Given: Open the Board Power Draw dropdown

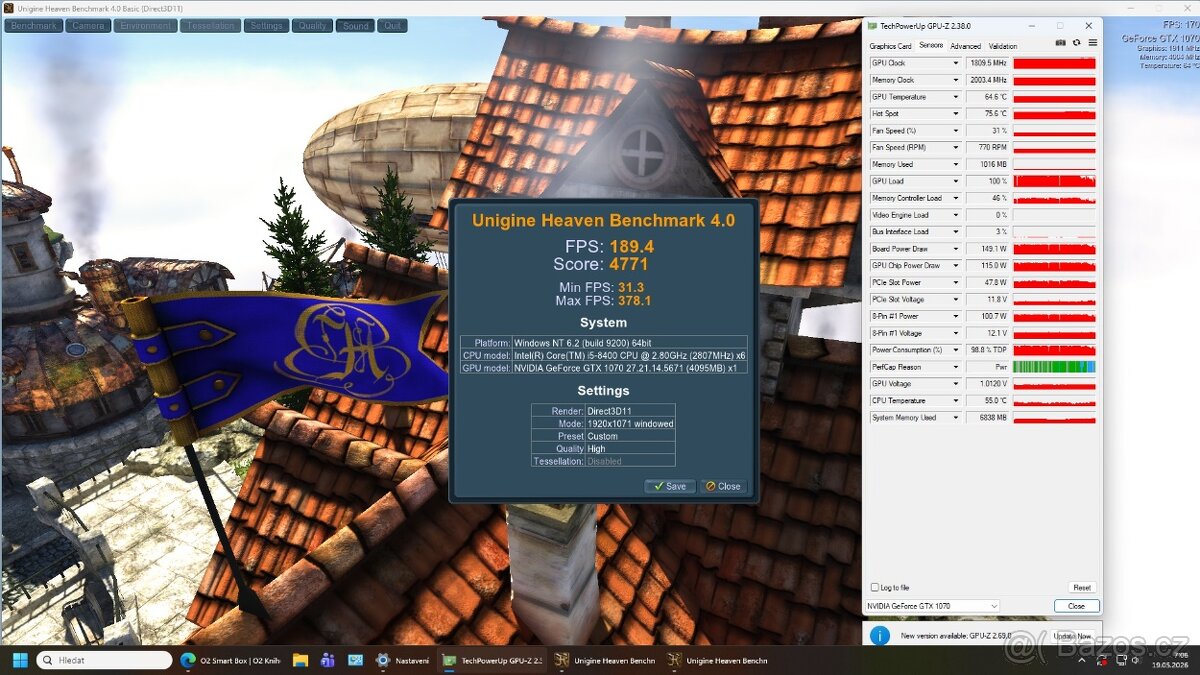Looking at the screenshot, I should pos(955,249).
